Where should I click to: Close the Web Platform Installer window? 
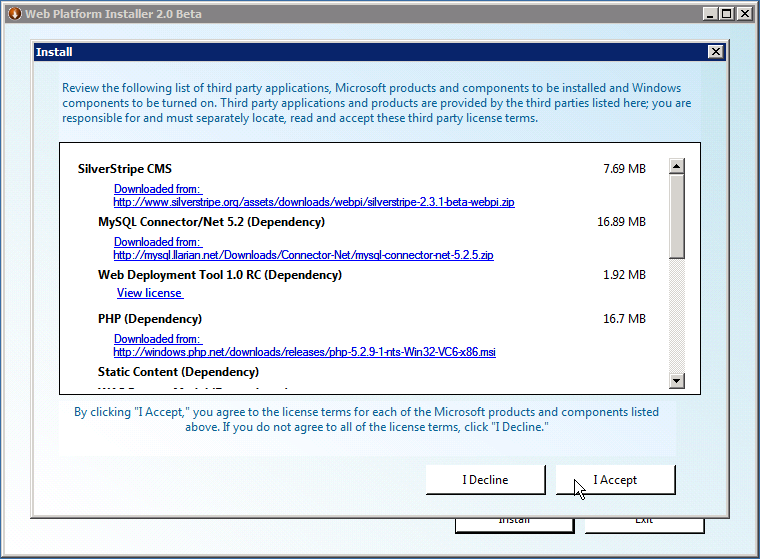pos(744,14)
